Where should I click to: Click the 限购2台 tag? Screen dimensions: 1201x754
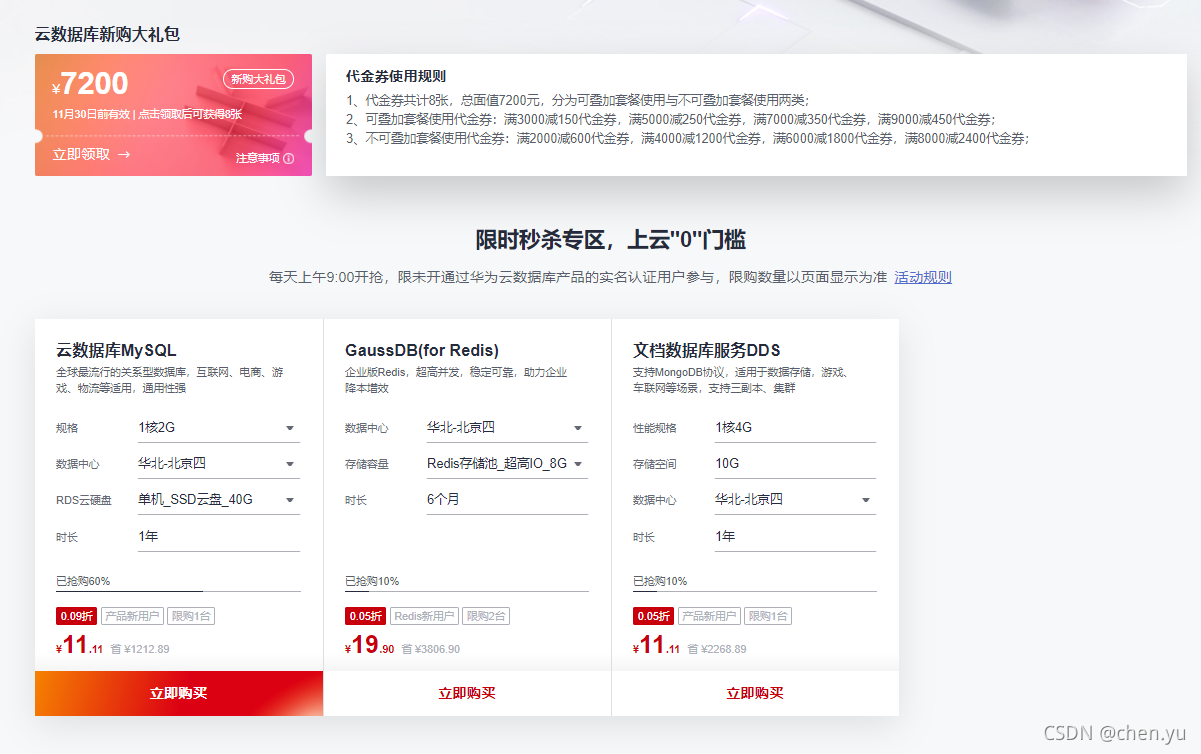tap(486, 617)
